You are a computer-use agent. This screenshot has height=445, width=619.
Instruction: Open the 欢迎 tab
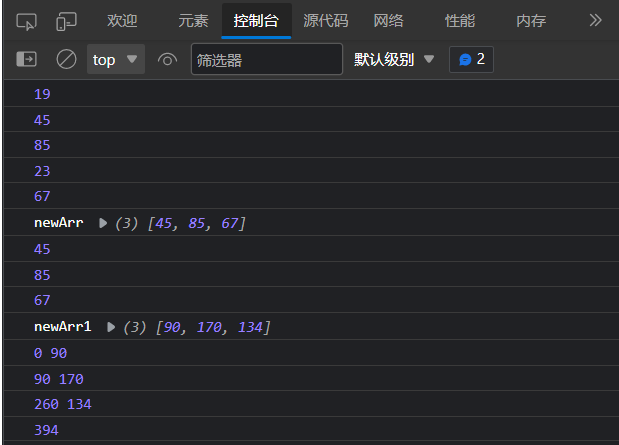pyautogui.click(x=122, y=21)
